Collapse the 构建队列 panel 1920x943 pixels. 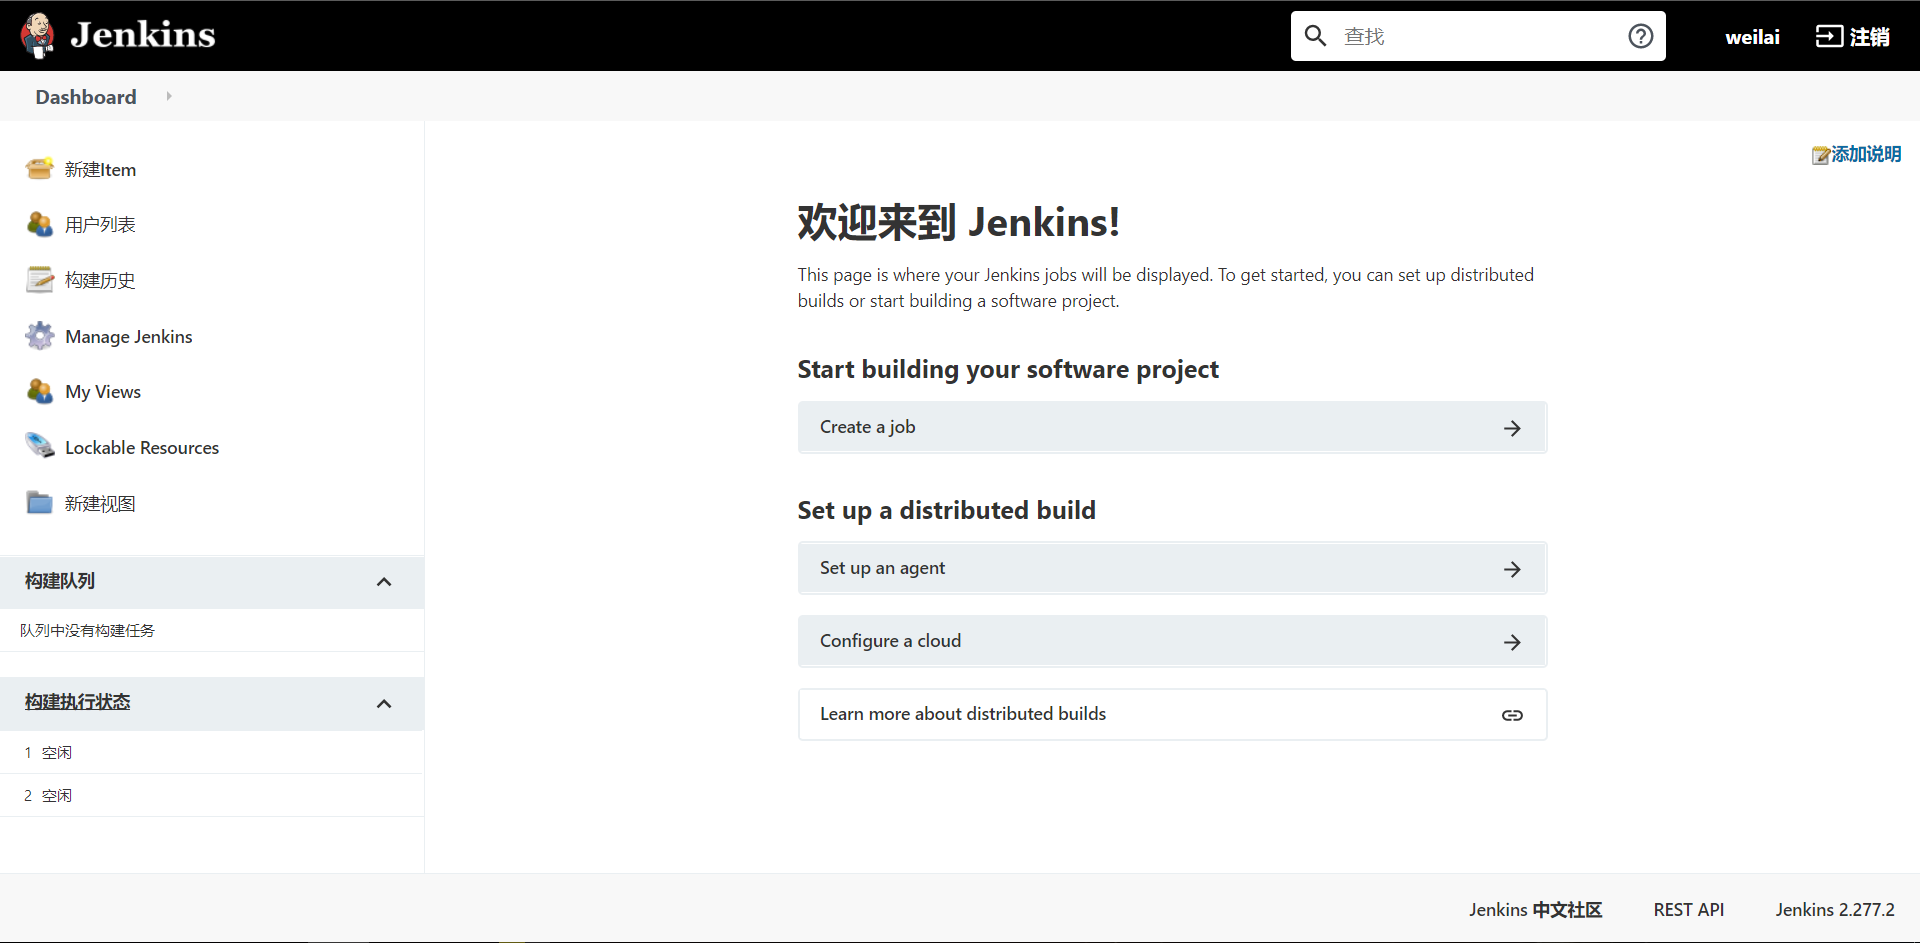coord(384,582)
